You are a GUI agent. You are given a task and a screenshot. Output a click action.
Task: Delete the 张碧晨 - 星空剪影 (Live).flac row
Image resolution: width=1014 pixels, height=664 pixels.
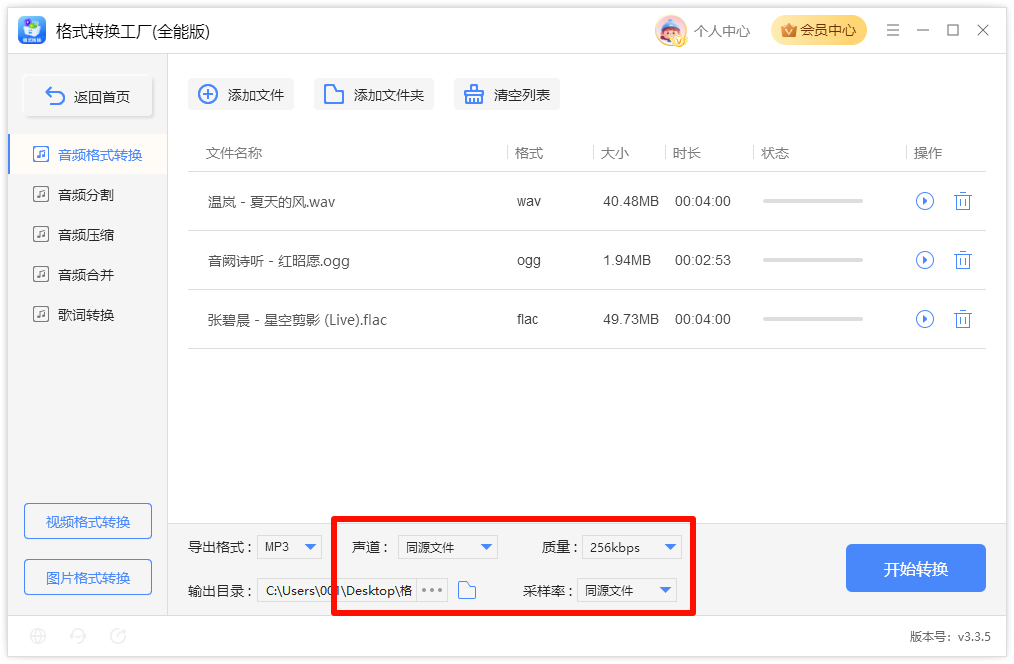click(962, 319)
